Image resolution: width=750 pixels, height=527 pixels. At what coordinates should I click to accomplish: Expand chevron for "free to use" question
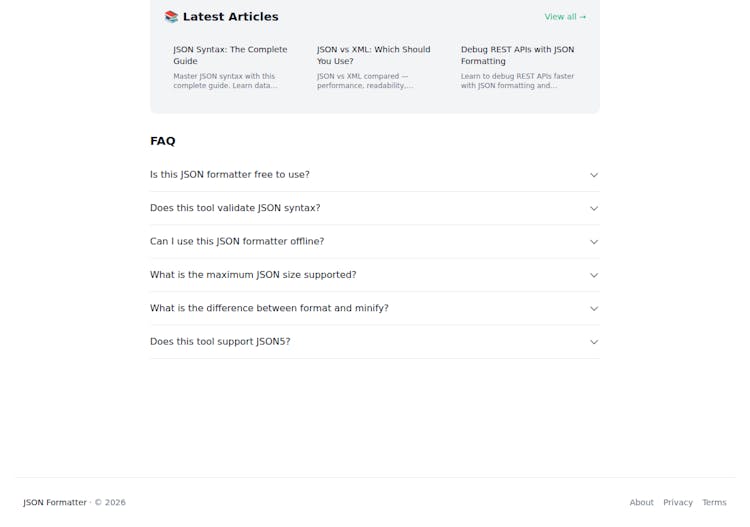594,175
